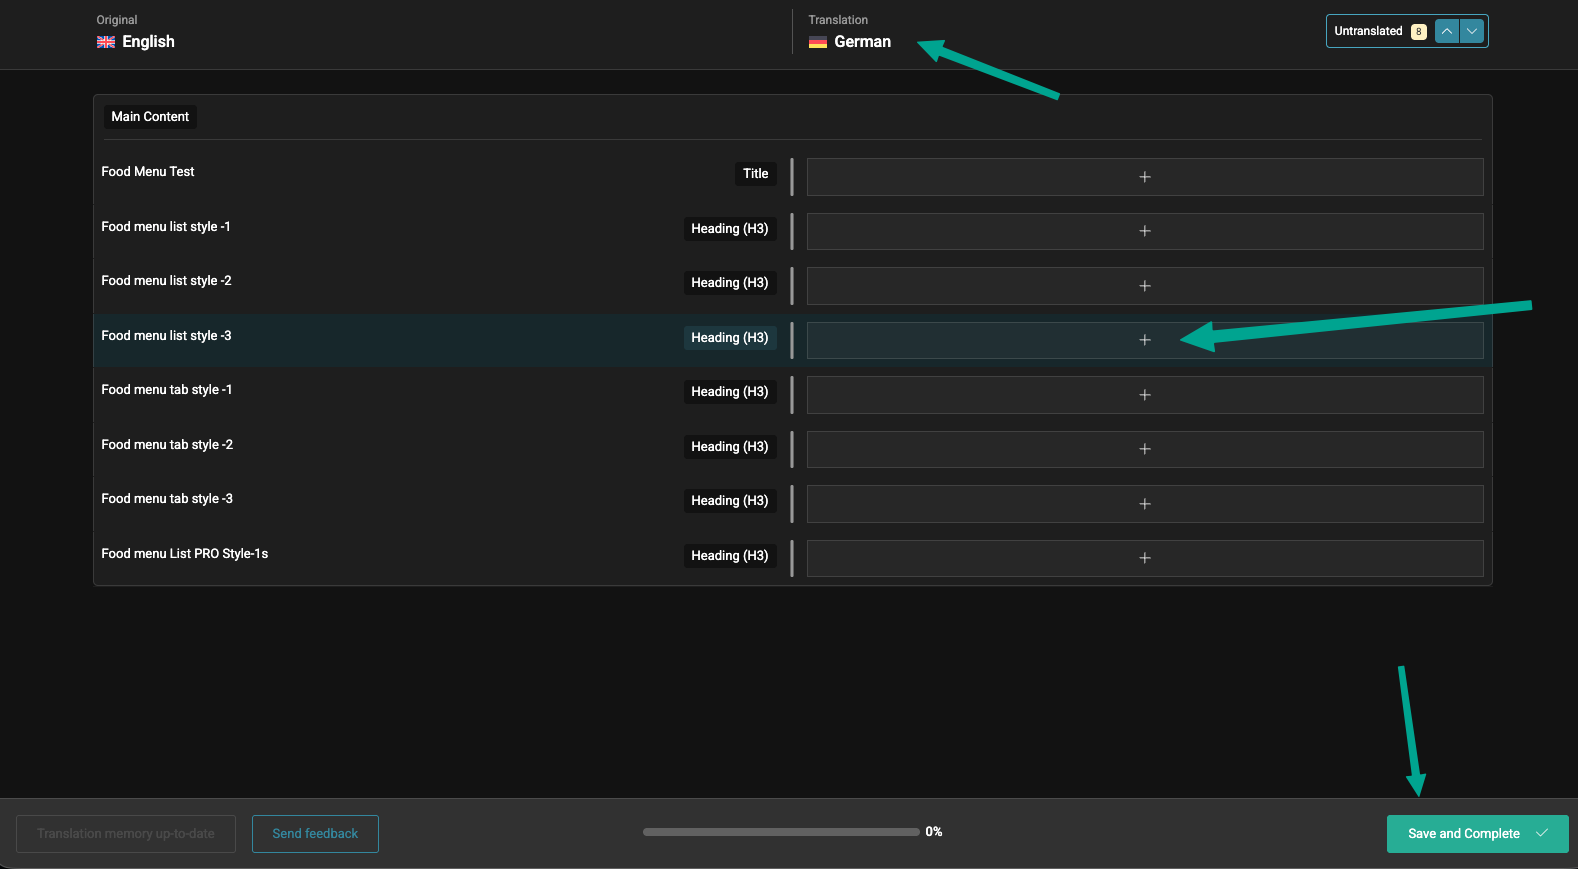Click Heading (H3) badge for list style -3
The height and width of the screenshot is (869, 1578).
click(x=730, y=338)
